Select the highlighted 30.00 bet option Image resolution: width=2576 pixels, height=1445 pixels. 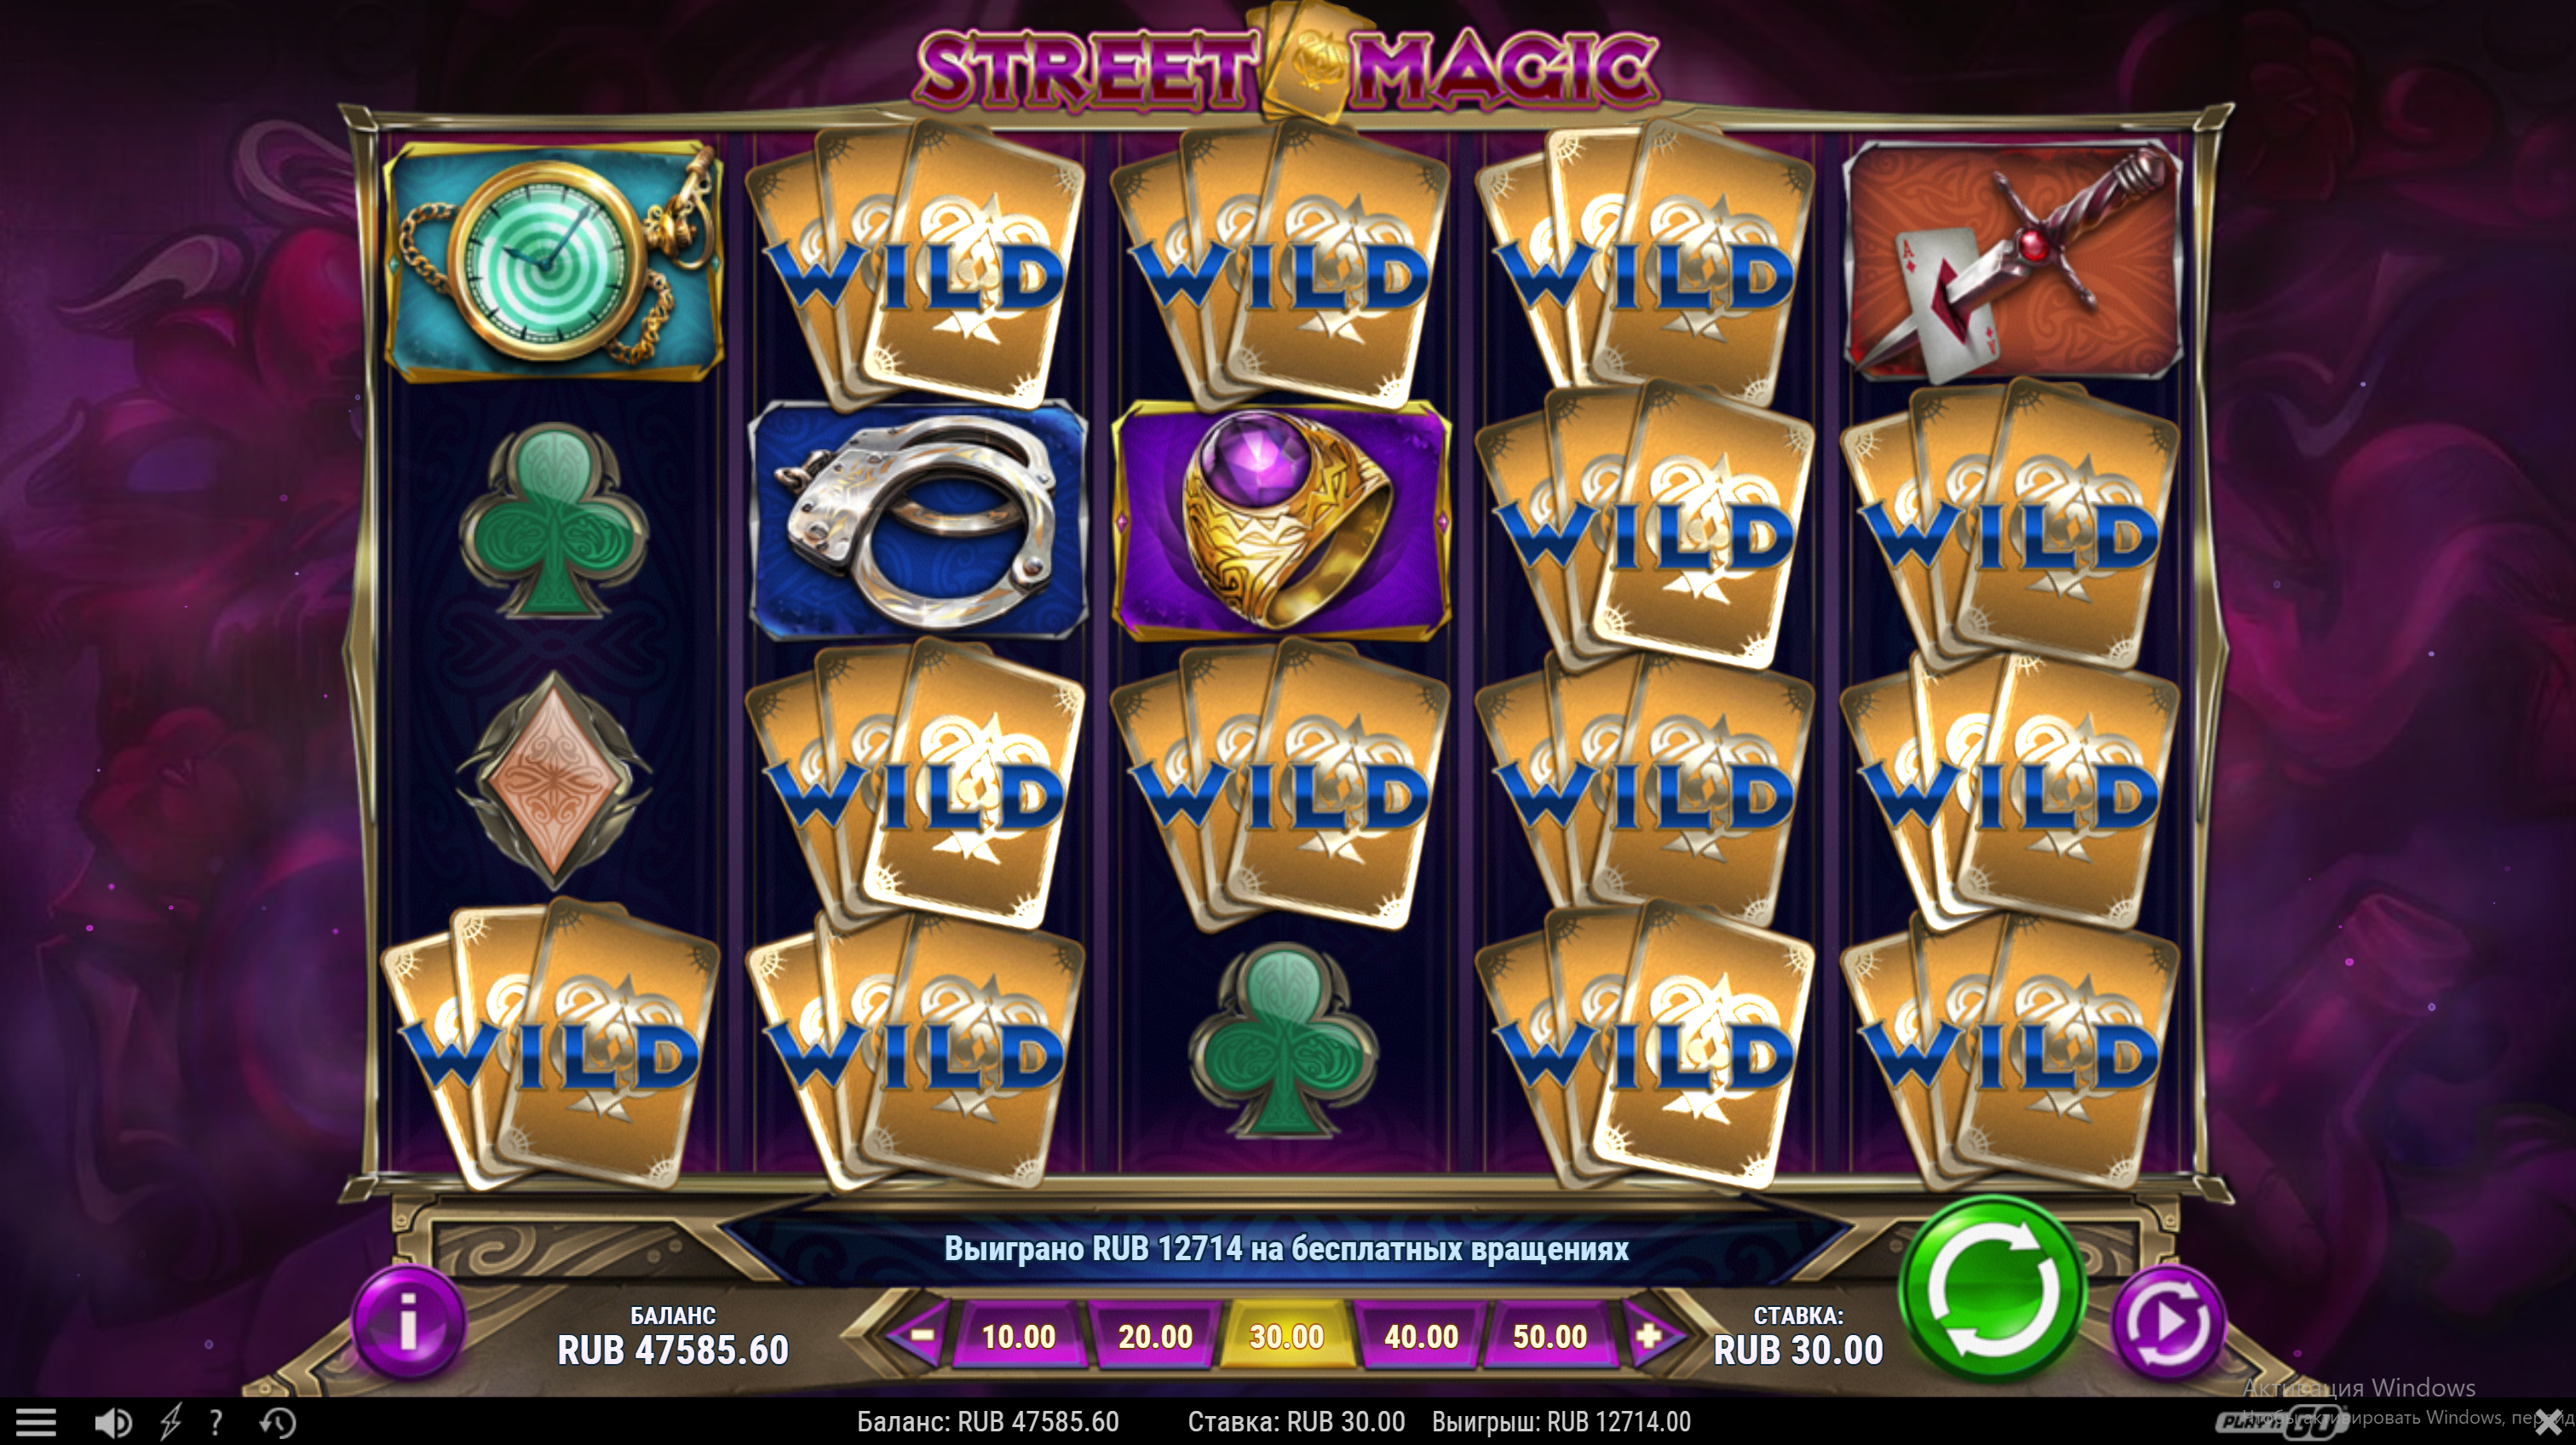(1287, 1336)
